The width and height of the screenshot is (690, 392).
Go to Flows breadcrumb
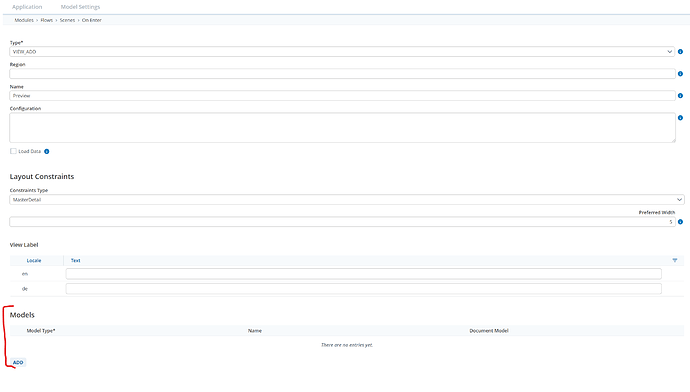[47, 20]
